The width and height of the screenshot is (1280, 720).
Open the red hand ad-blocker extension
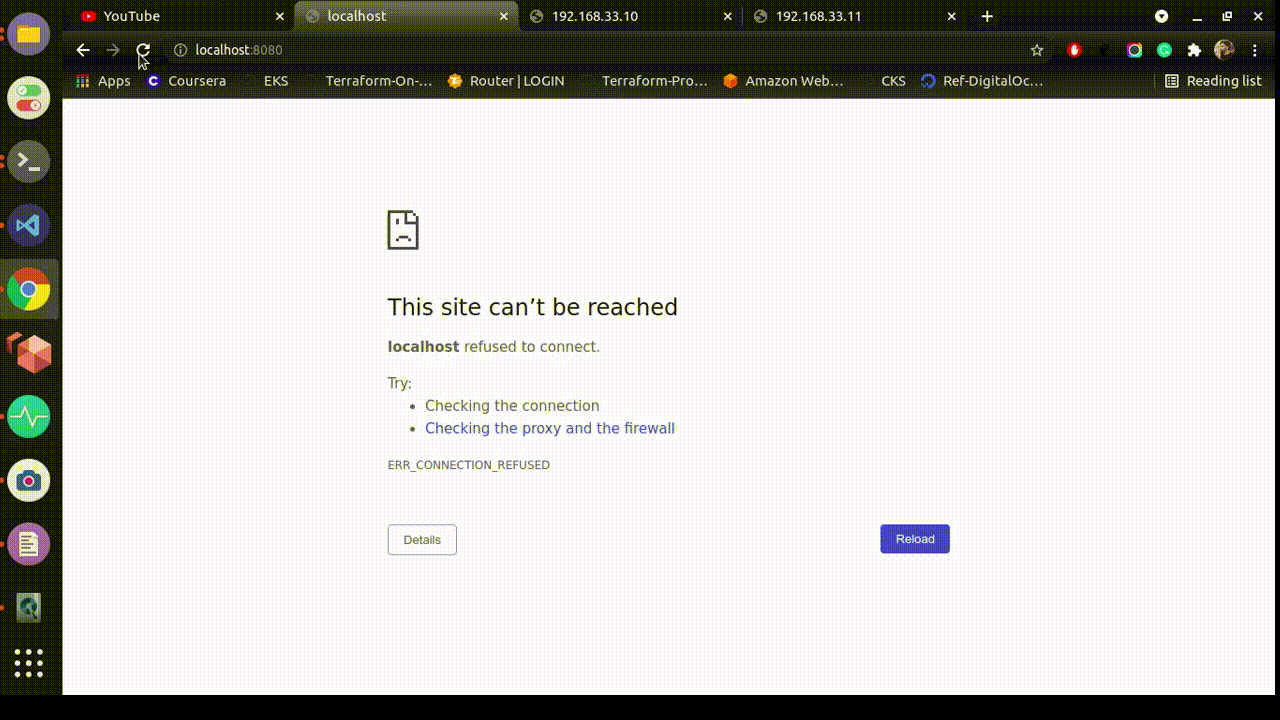[x=1074, y=50]
